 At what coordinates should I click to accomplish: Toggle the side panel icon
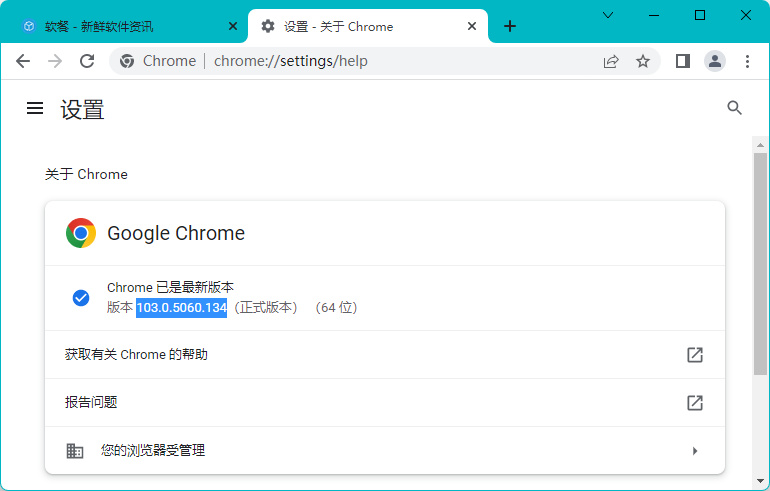pyautogui.click(x=683, y=61)
